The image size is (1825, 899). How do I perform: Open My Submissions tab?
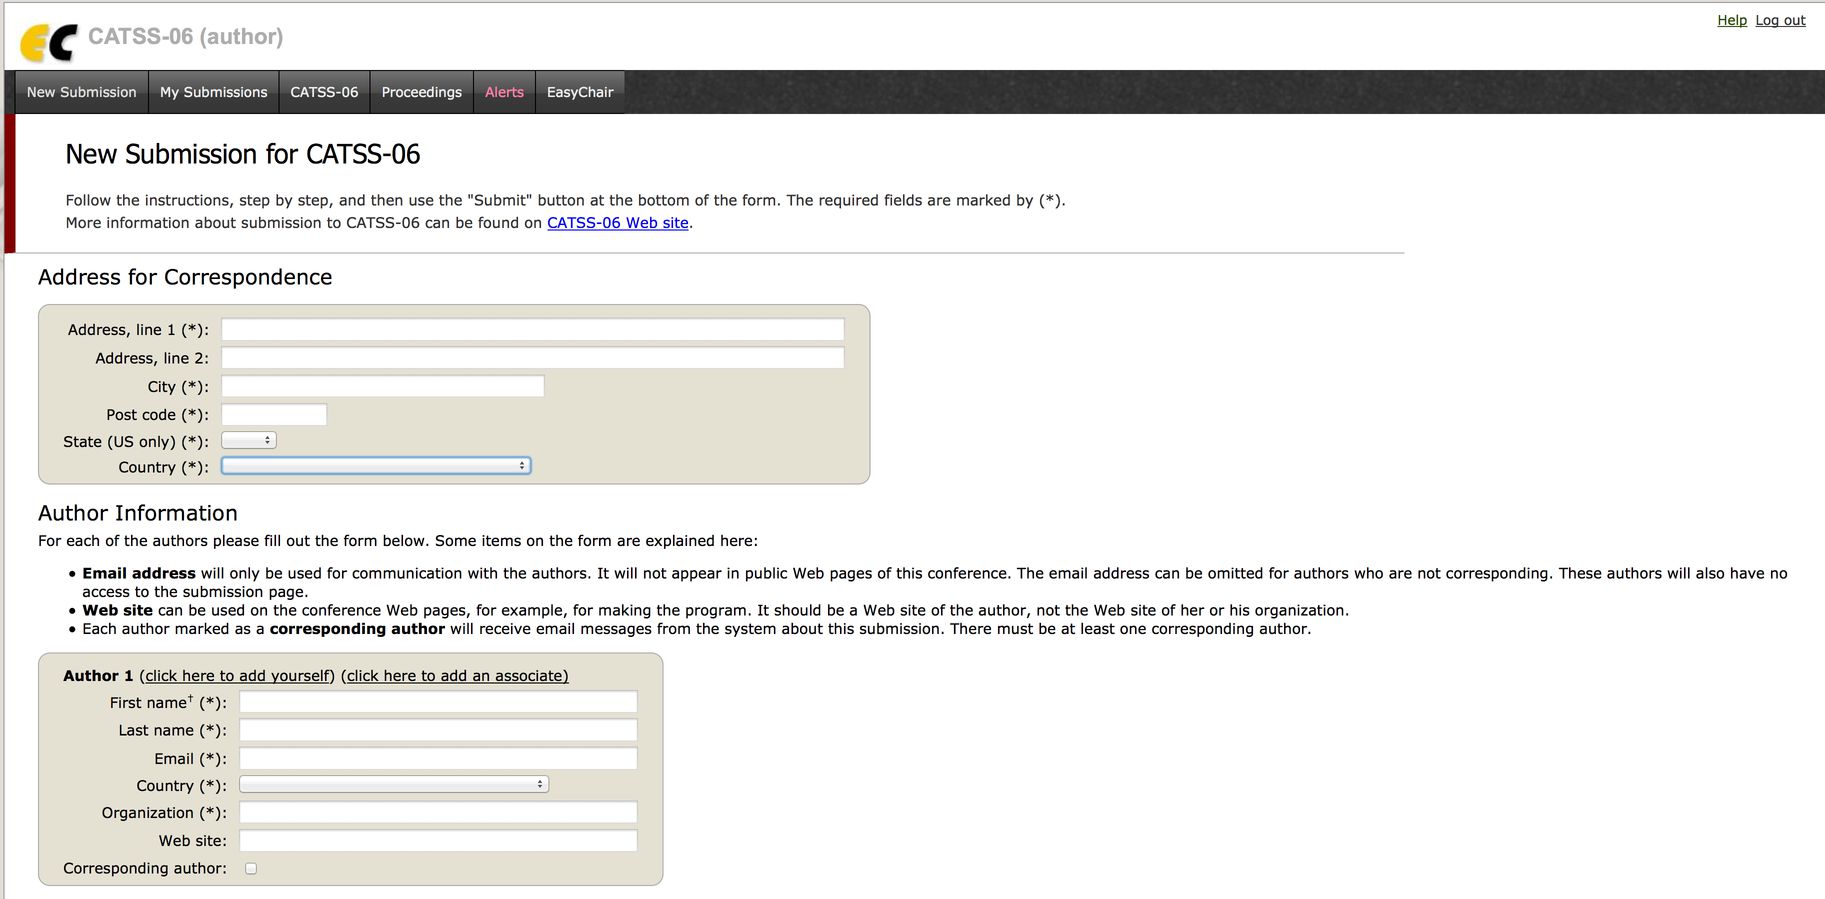tap(214, 92)
